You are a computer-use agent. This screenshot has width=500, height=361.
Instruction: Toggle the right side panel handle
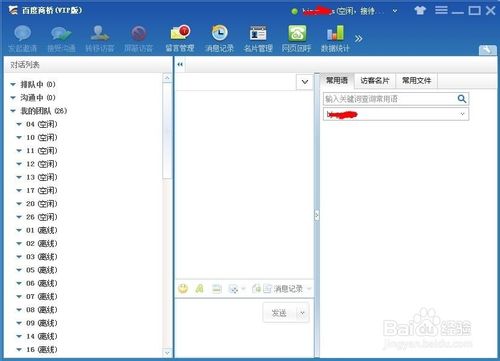click(x=317, y=215)
